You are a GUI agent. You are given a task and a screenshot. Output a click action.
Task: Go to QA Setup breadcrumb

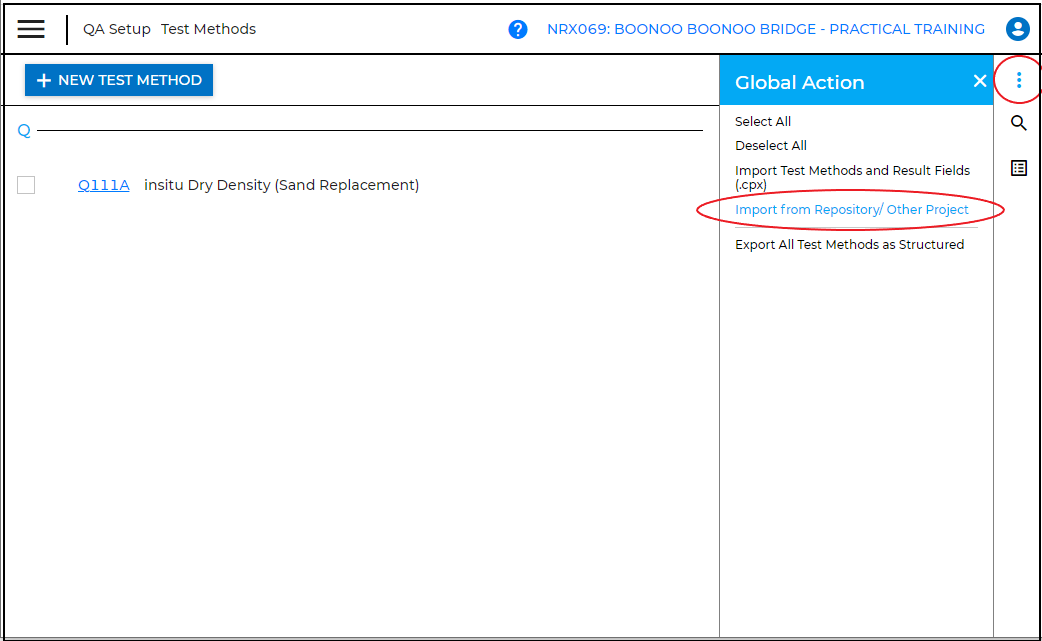click(117, 29)
